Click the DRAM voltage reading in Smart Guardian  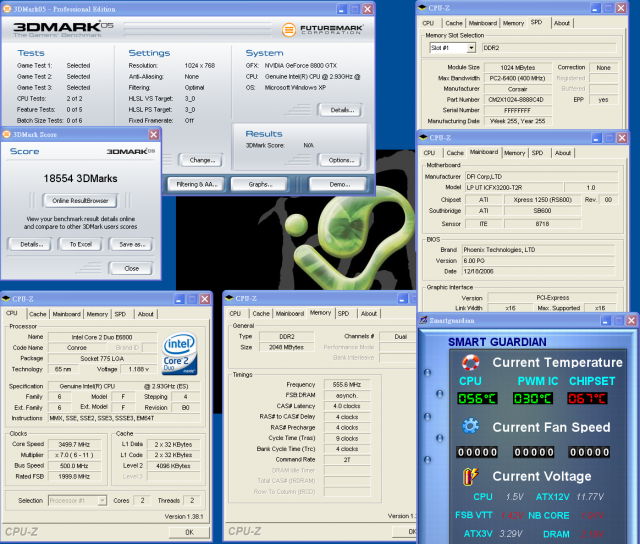click(x=592, y=534)
